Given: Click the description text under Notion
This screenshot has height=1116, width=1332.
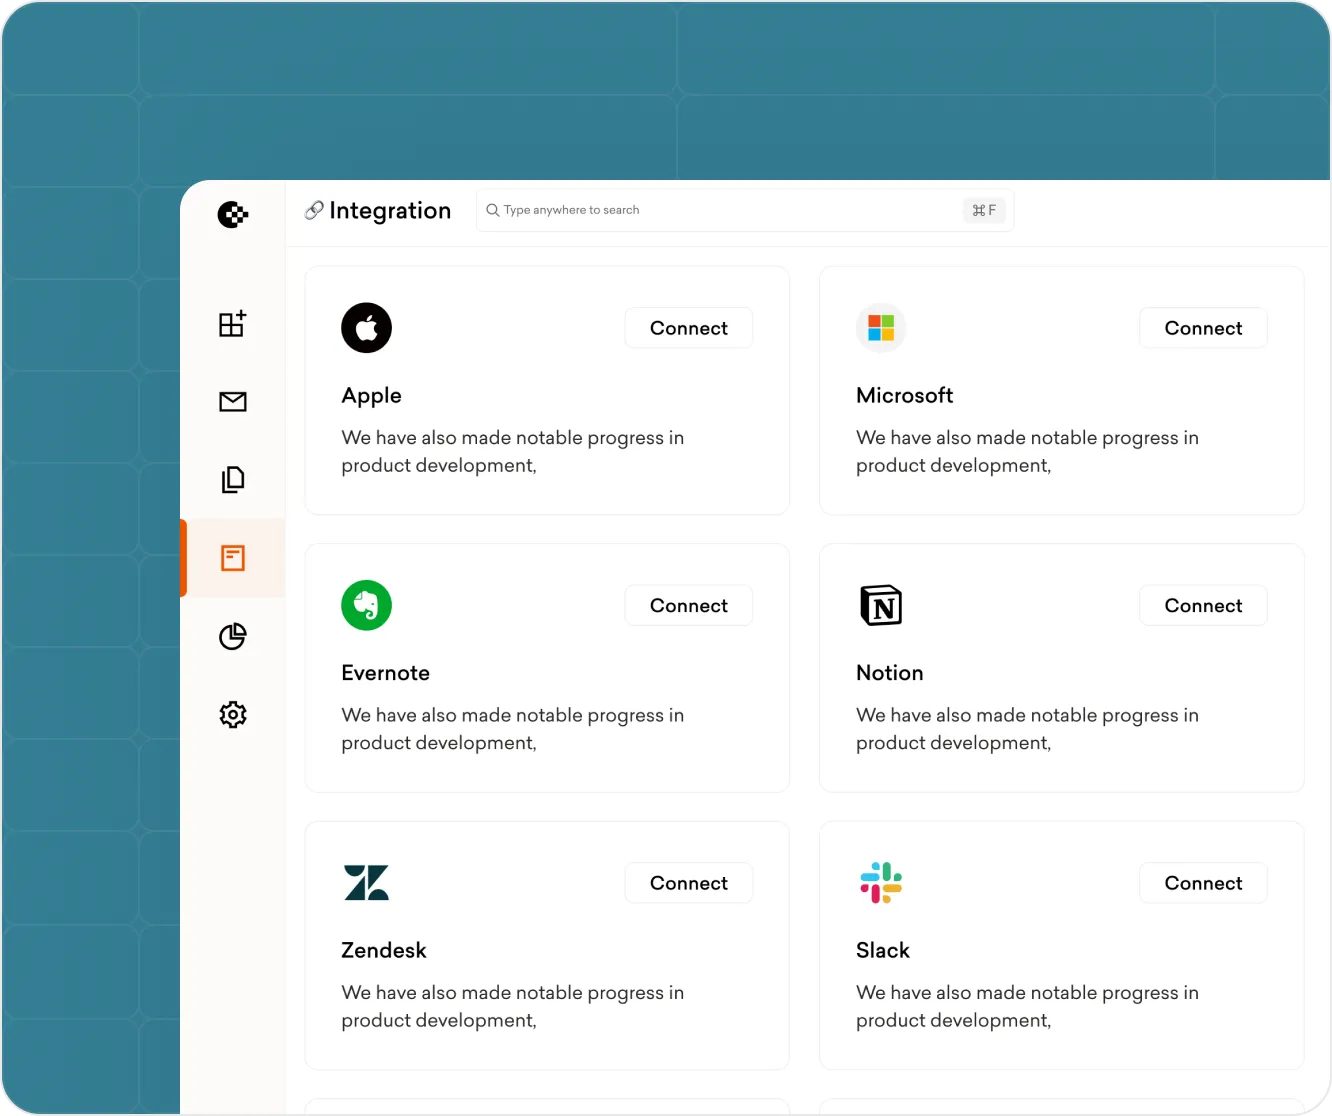Looking at the screenshot, I should 1027,729.
